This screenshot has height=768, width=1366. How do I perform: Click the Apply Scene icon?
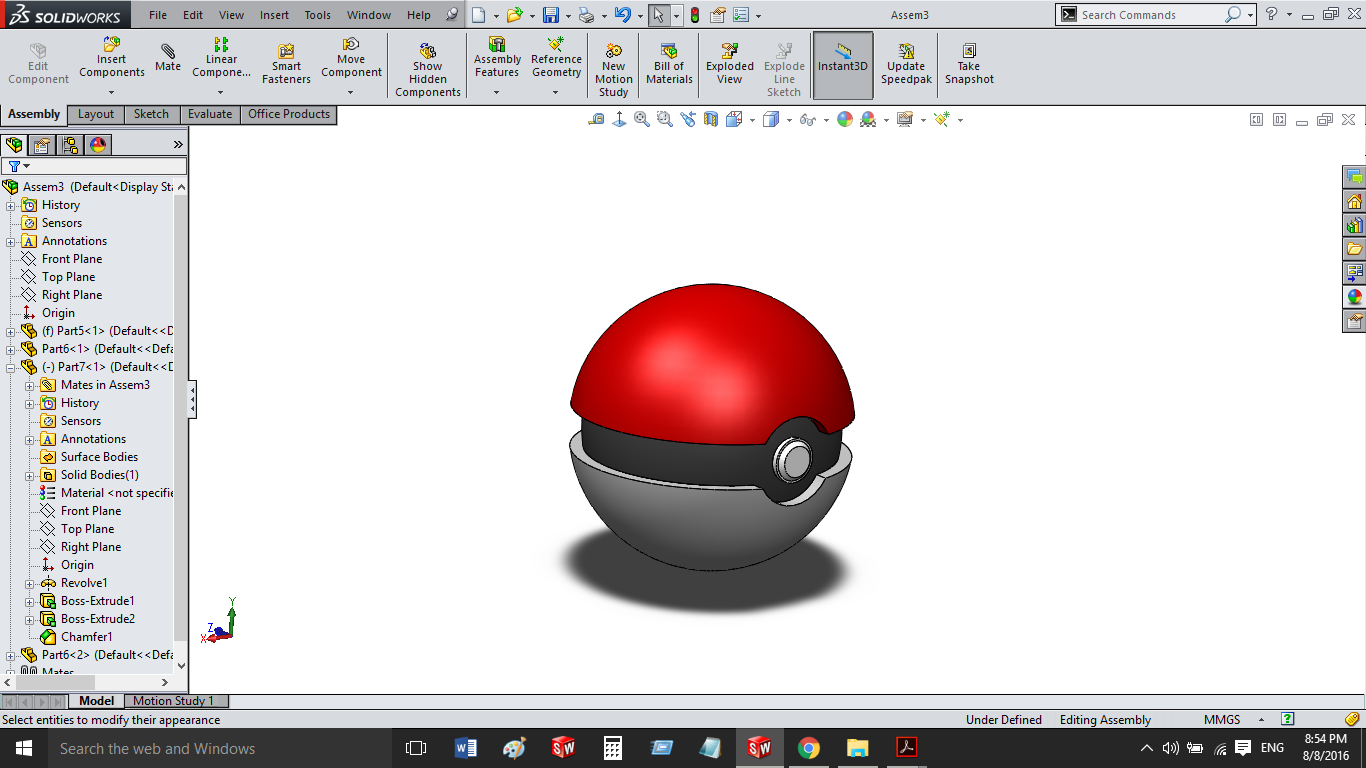coord(868,119)
